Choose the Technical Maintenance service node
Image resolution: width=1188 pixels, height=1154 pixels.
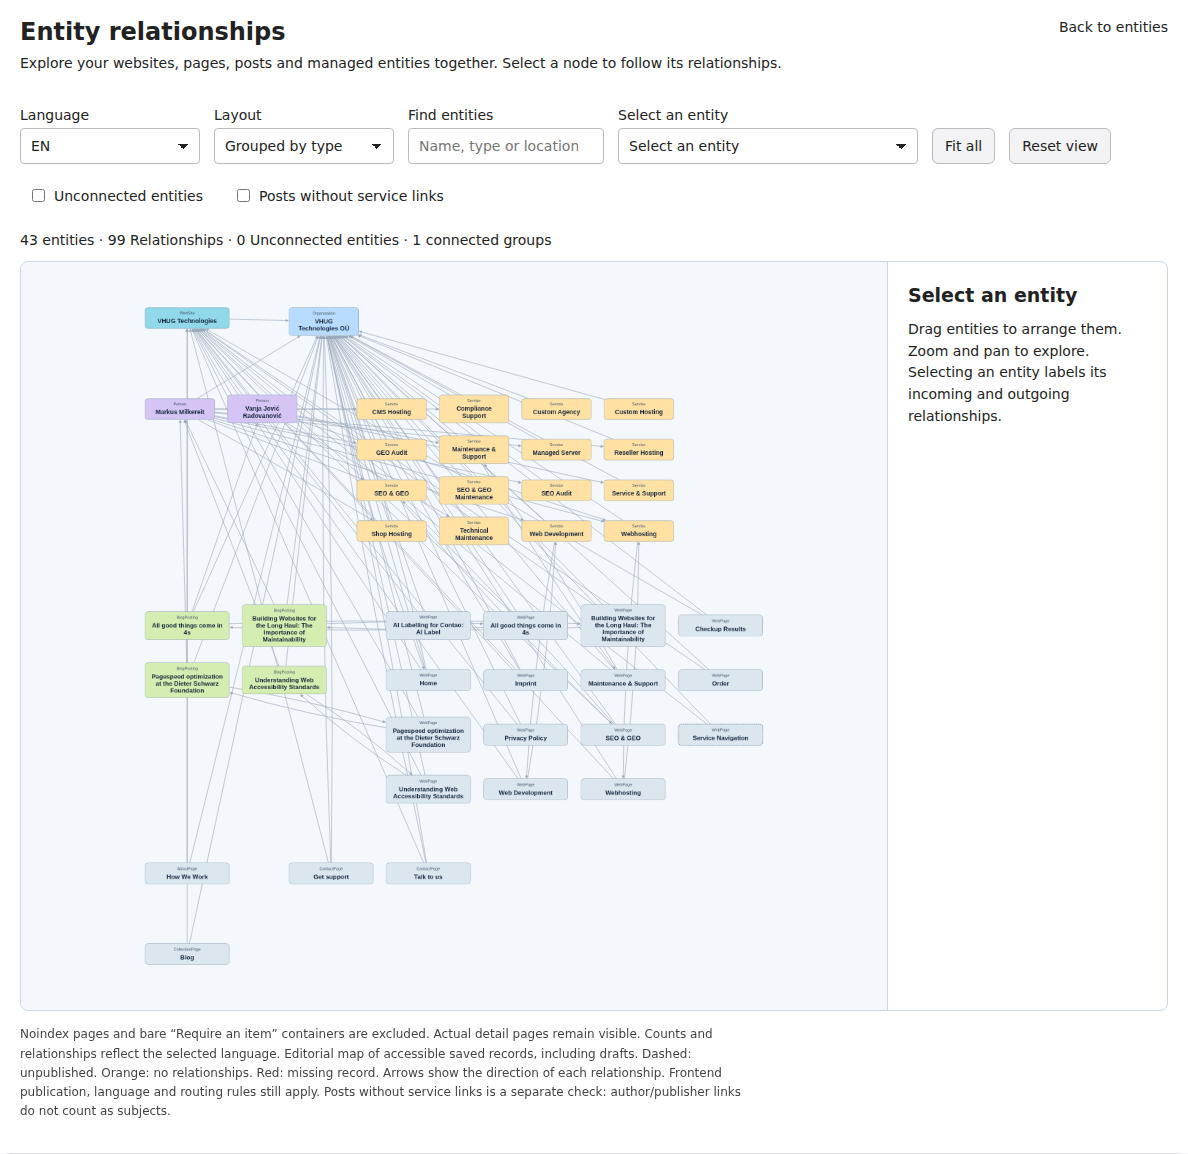click(x=474, y=531)
